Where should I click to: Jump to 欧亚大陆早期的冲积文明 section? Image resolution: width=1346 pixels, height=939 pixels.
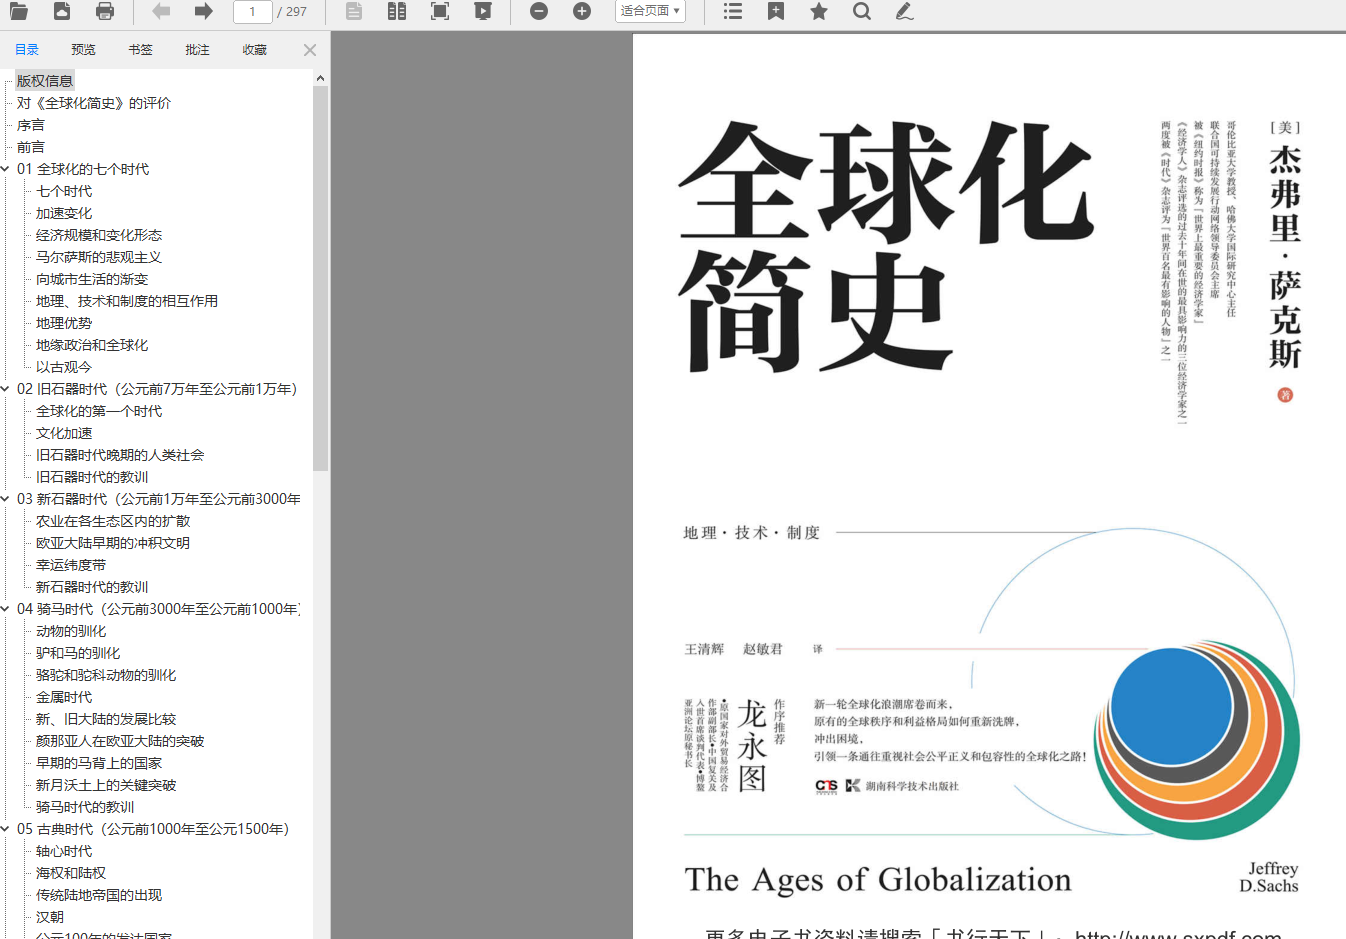tap(113, 543)
